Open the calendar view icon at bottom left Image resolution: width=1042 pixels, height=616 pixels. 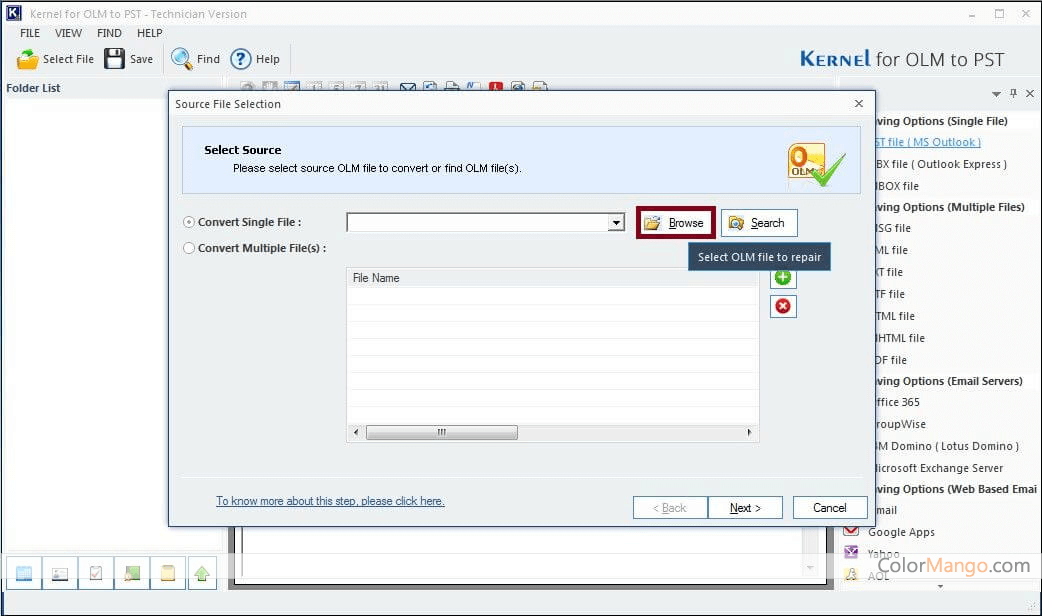point(24,573)
